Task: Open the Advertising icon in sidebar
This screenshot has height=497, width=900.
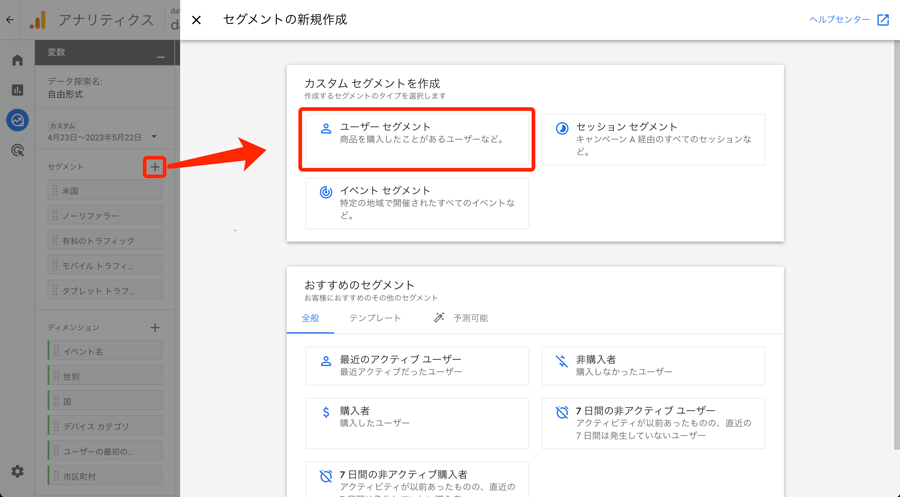Action: (17, 150)
